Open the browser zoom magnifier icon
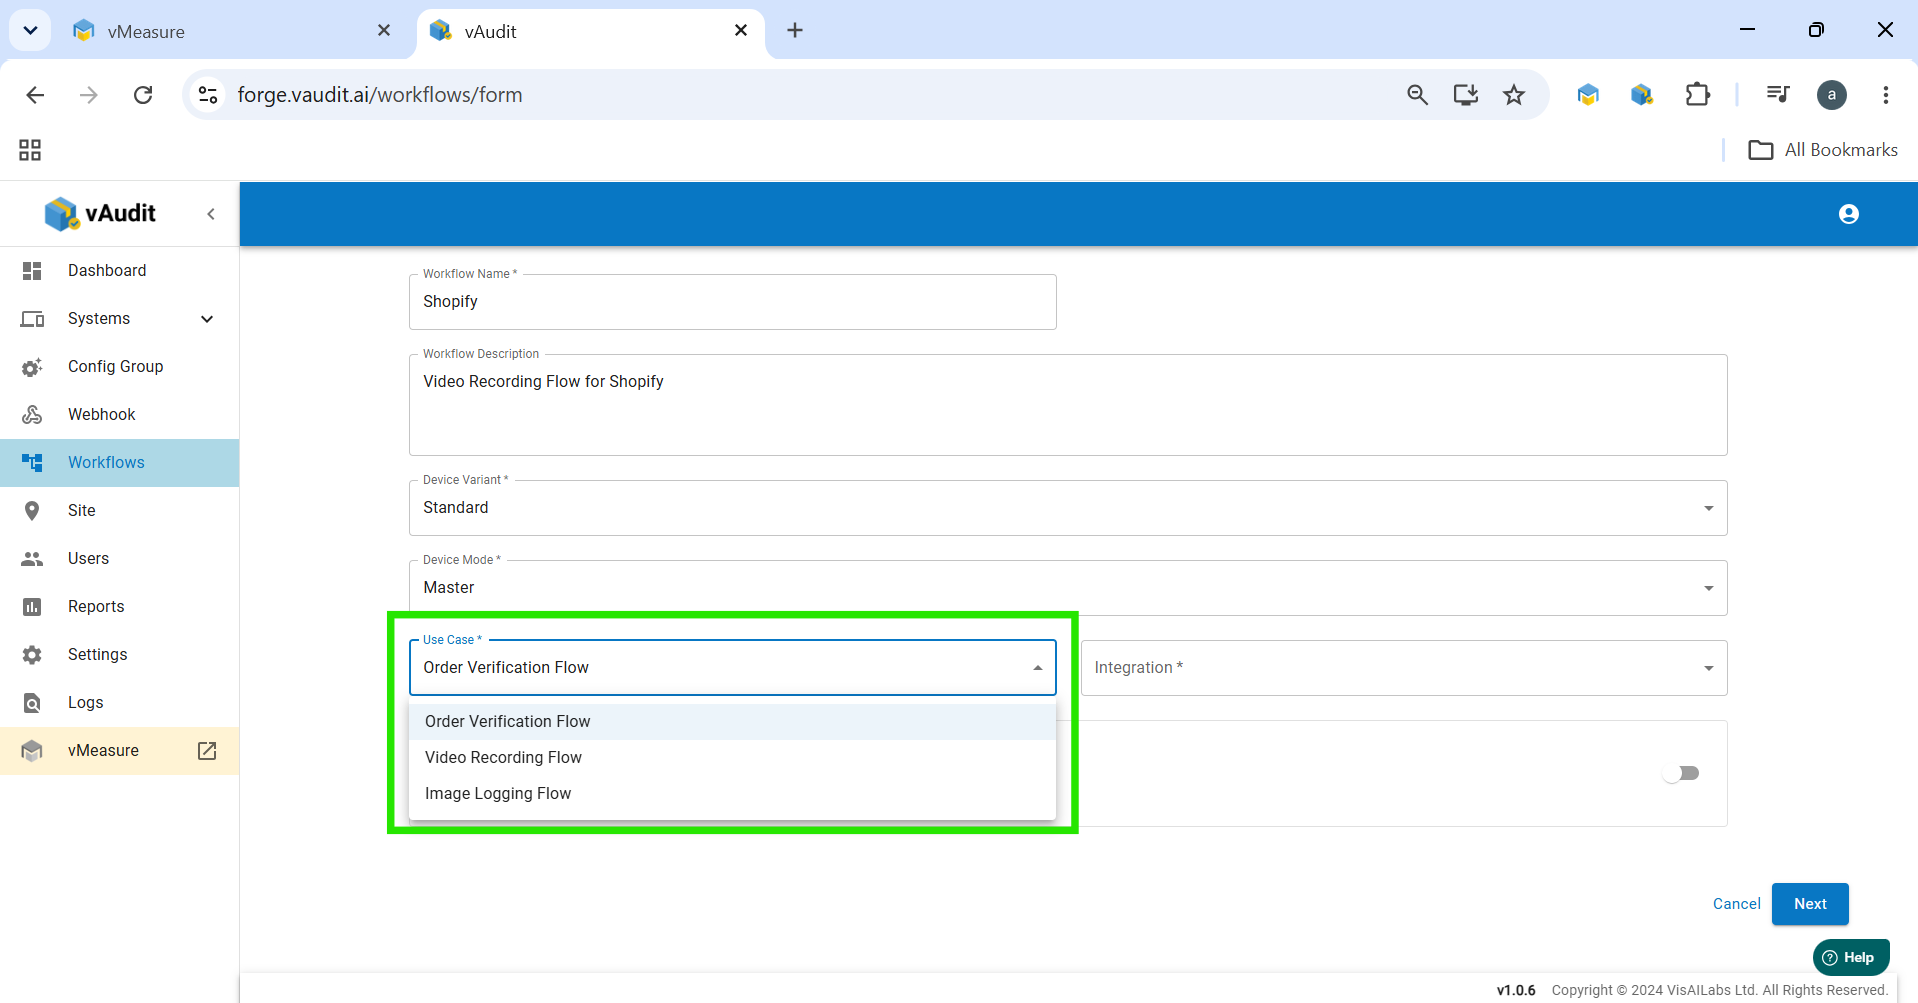The width and height of the screenshot is (1918, 1003). click(x=1417, y=95)
